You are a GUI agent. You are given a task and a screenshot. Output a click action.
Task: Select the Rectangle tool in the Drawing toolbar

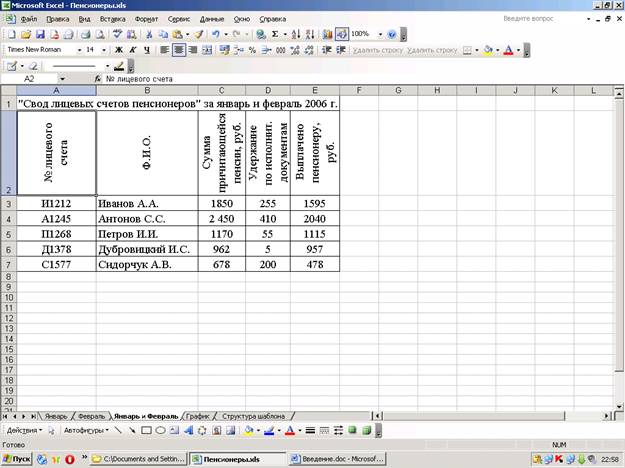coord(146,430)
